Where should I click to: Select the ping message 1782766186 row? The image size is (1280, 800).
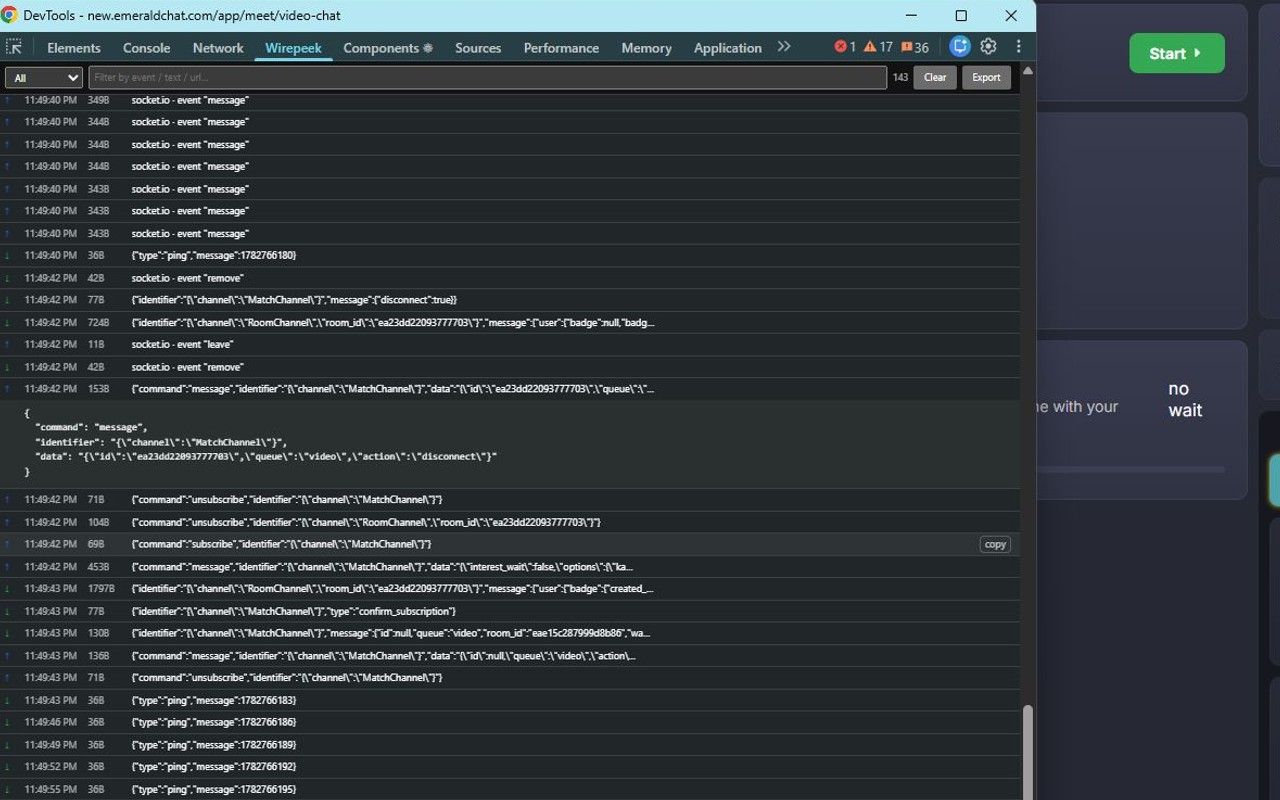tap(510, 722)
